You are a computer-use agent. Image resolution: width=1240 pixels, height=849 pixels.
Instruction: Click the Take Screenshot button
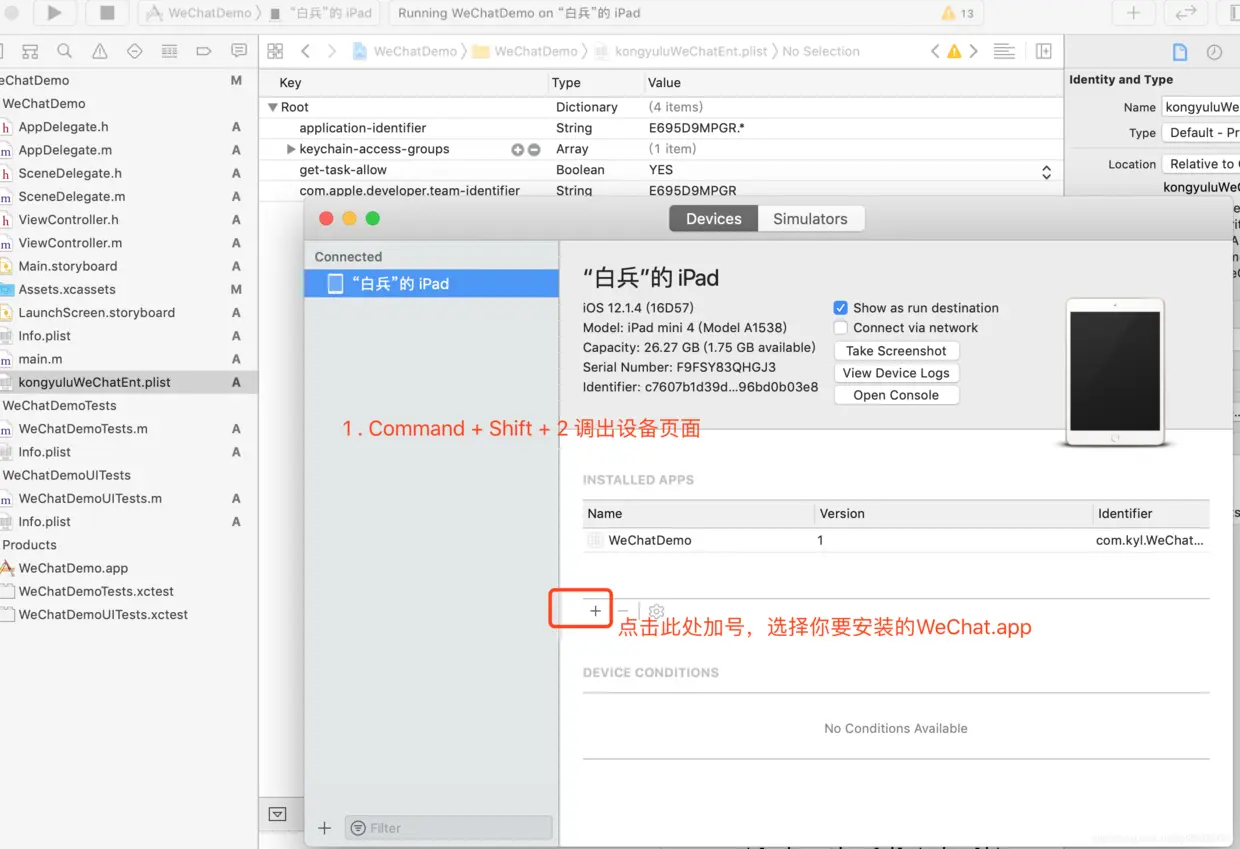point(896,350)
